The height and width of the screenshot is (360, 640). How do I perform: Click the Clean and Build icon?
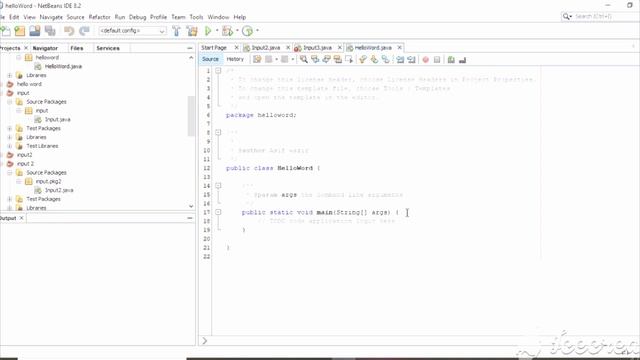point(192,31)
